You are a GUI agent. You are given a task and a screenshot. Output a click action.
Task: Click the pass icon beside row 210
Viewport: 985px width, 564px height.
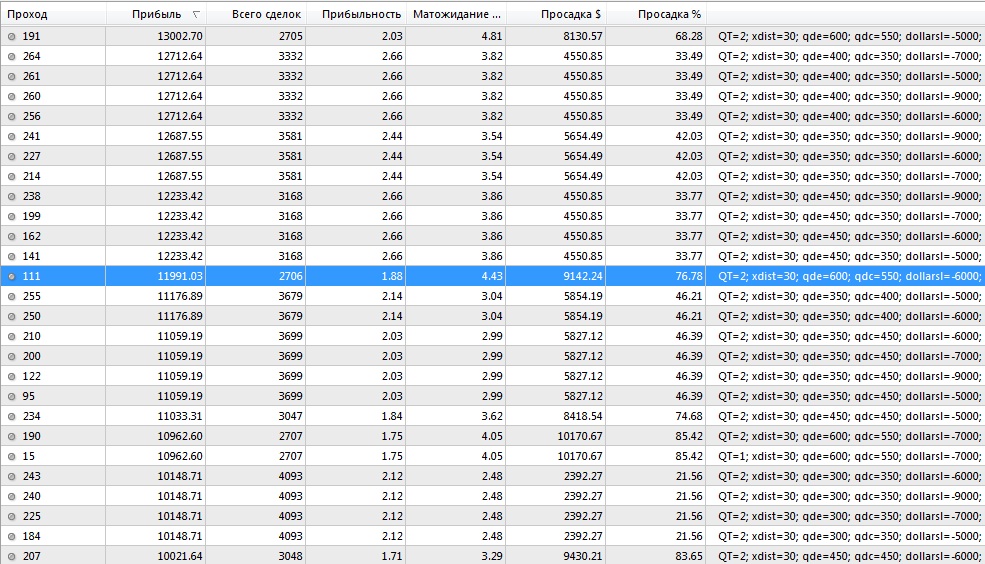pos(11,337)
